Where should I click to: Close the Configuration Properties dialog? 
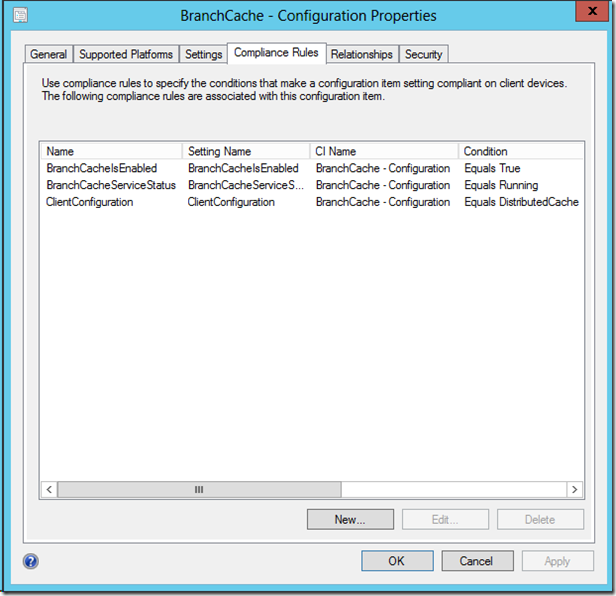pos(592,11)
